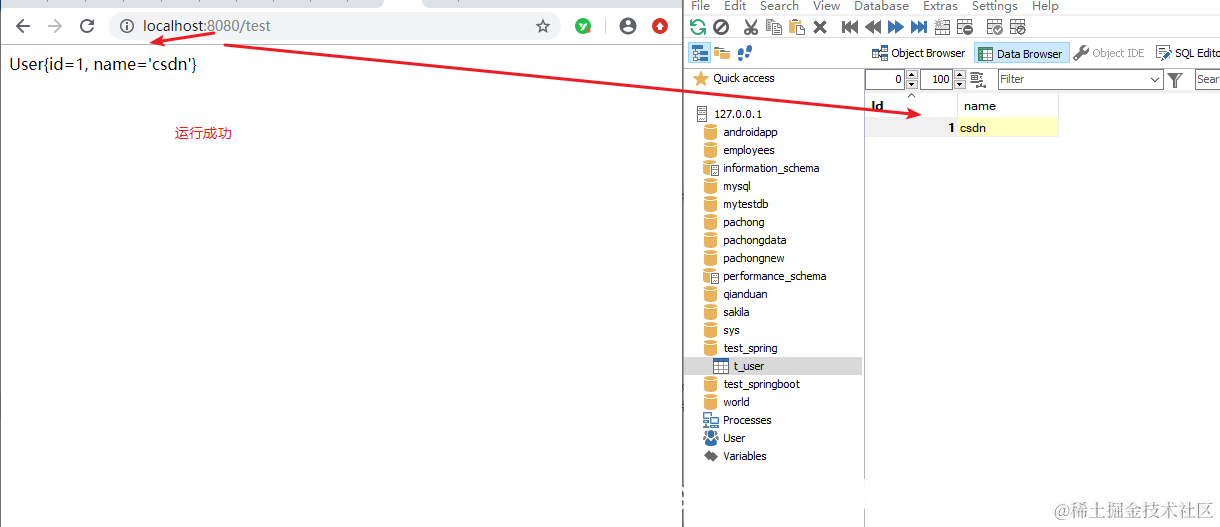Click the Paste clipboard icon
1220x527 pixels.
point(795,27)
